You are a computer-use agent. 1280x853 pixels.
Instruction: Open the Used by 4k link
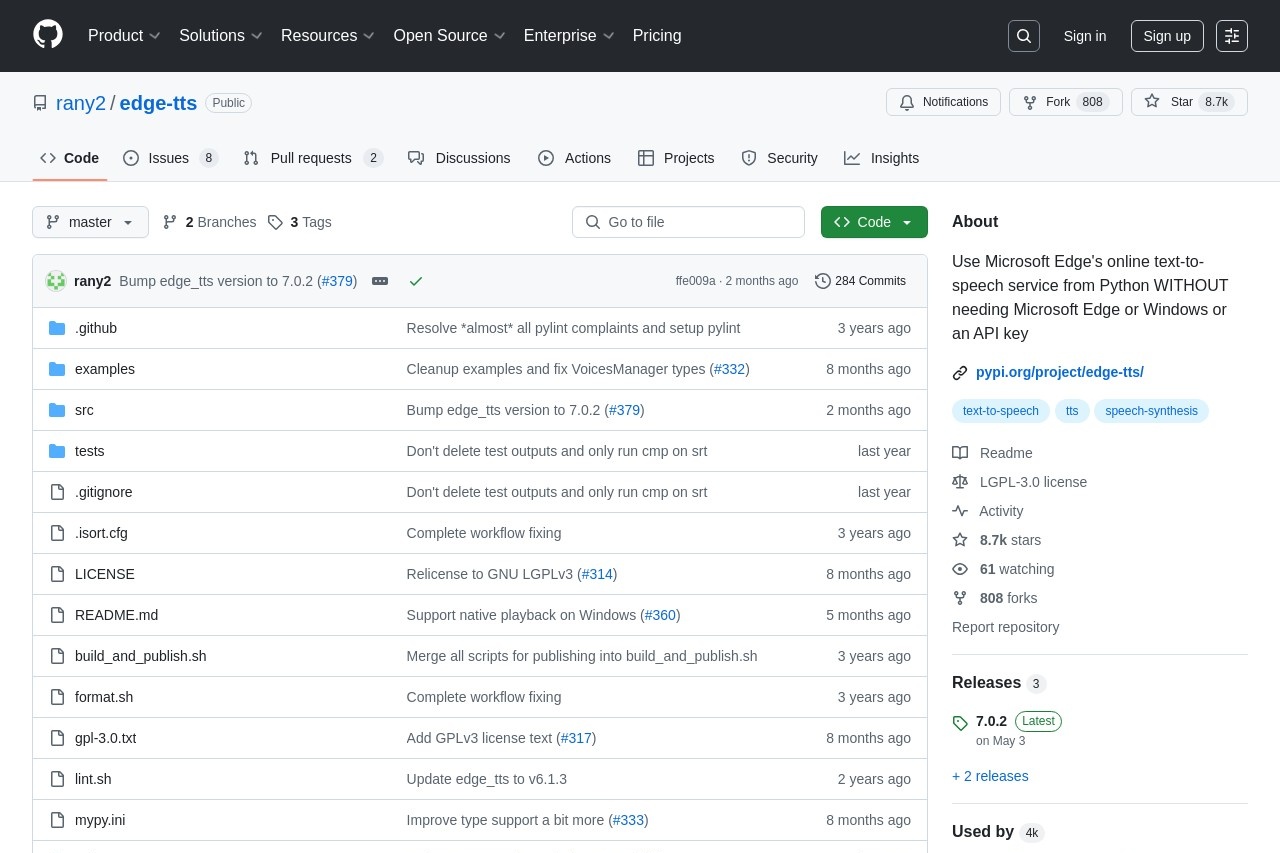click(997, 832)
